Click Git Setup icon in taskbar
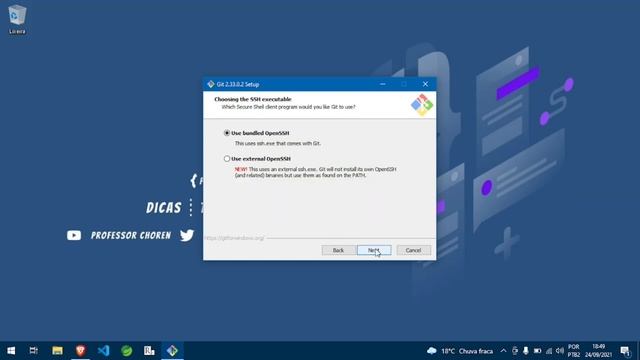 [172, 351]
